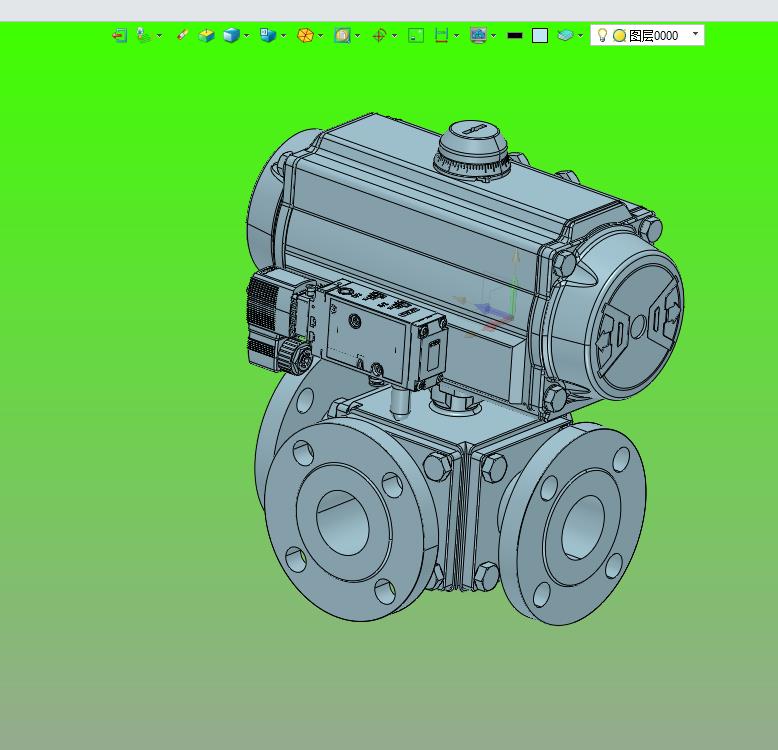
Task: Click the exit icon with red arrow
Action: pos(119,35)
